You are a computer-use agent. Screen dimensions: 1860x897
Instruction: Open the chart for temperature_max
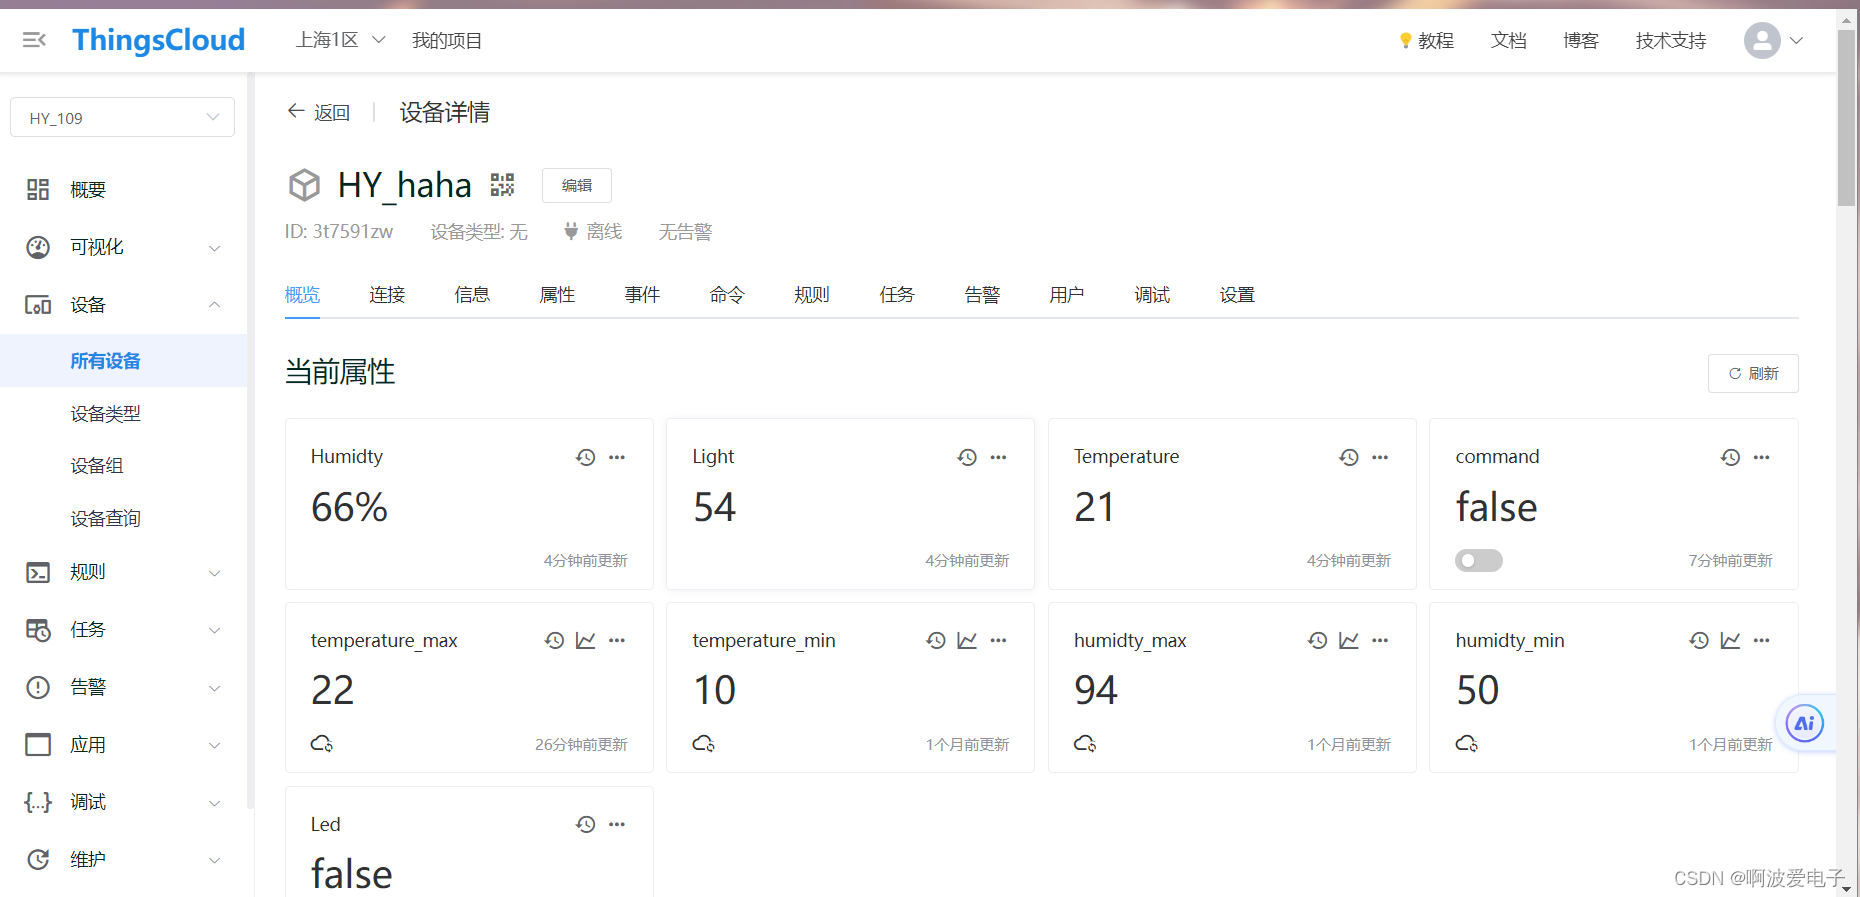point(586,640)
